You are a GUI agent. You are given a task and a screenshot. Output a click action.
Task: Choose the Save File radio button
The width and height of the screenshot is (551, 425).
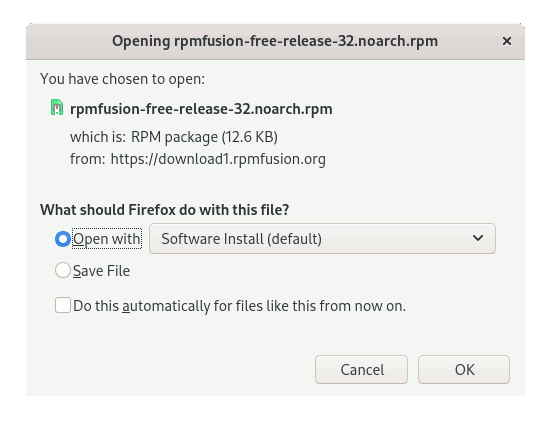pos(63,270)
